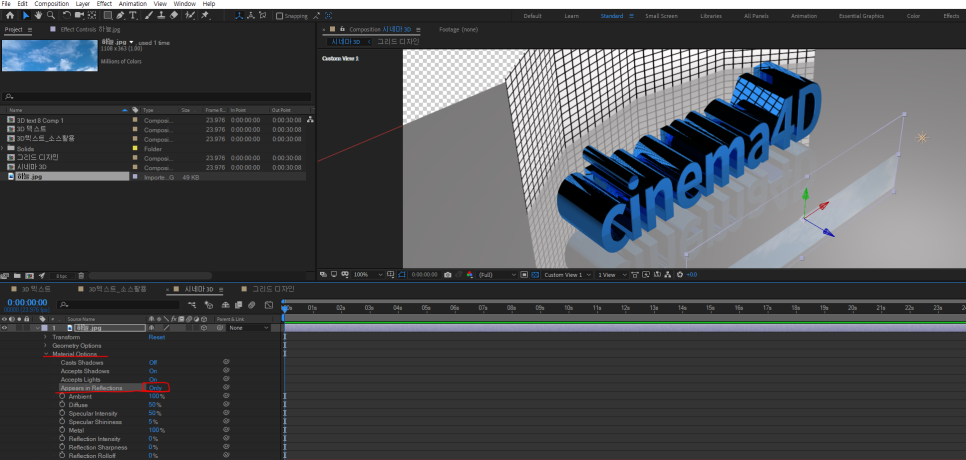Toggle Ambient stopwatch keyframing
966x460 pixels.
(x=62, y=397)
